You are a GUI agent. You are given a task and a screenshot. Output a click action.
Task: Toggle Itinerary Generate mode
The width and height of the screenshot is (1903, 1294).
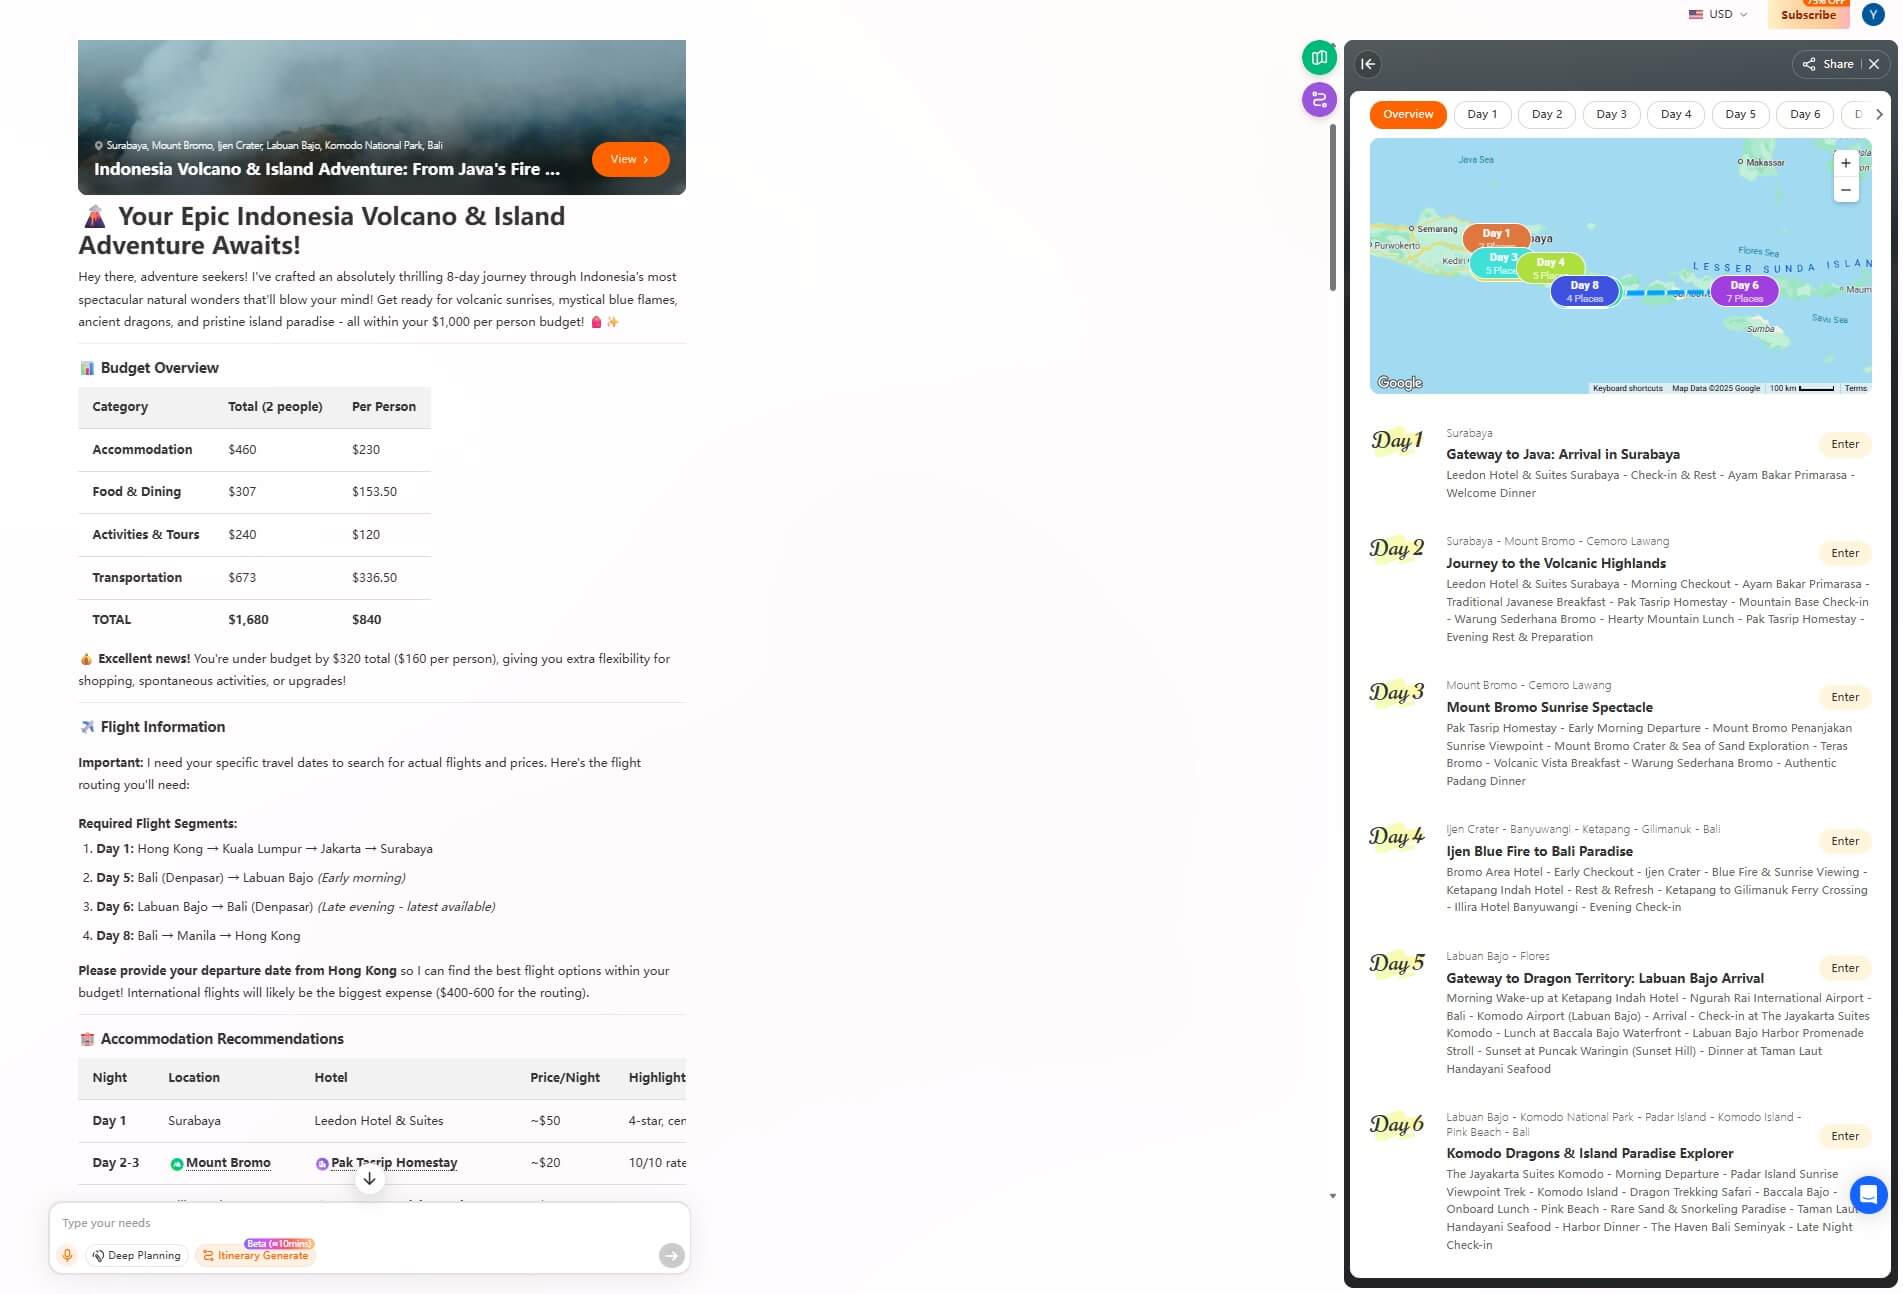click(x=255, y=1255)
